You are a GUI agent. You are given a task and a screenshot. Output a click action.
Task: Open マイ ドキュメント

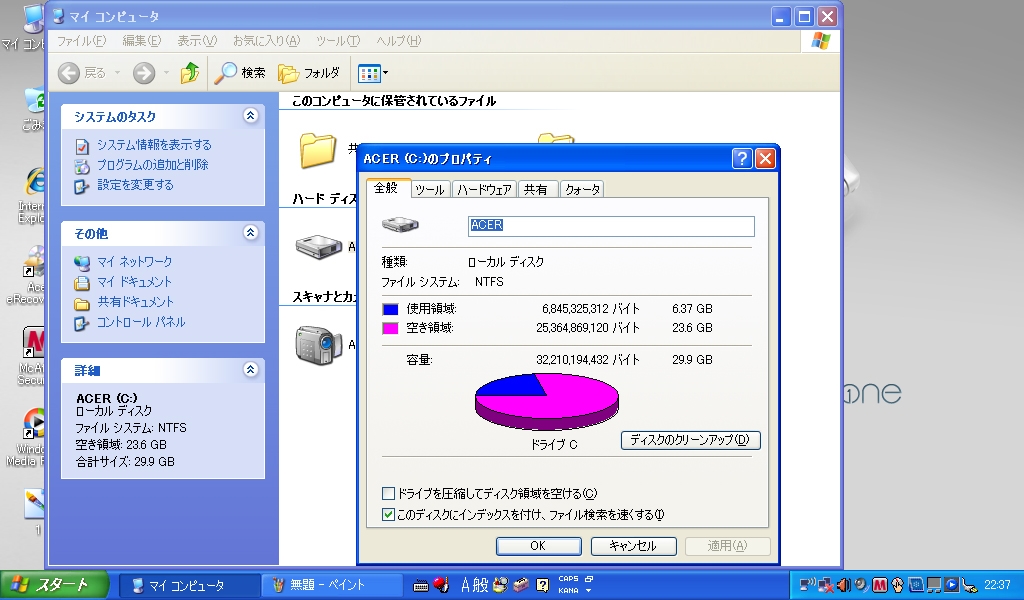click(x=134, y=282)
